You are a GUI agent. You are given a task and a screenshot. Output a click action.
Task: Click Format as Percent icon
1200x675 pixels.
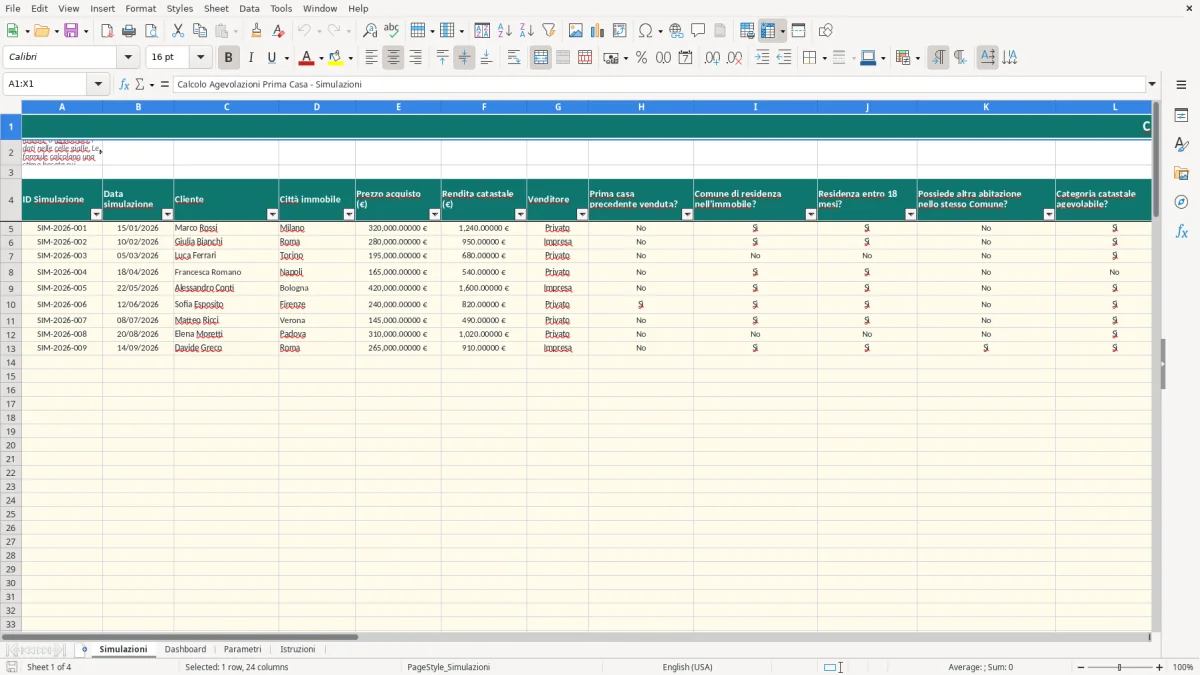tap(642, 58)
